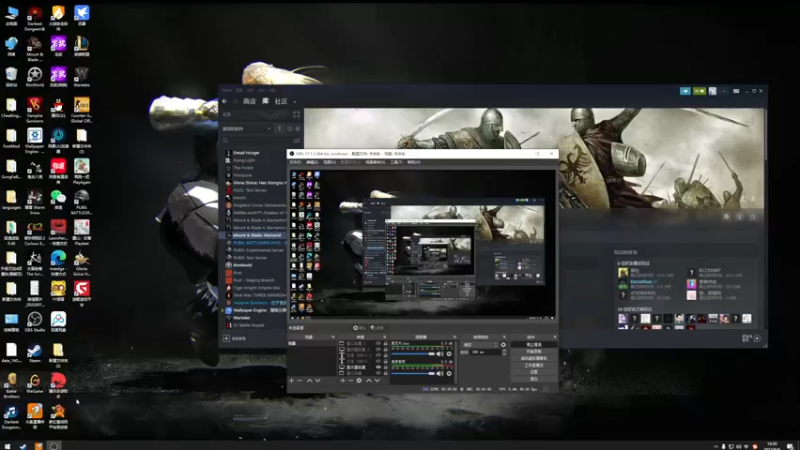
Task: Go back using Steam's back arrow
Action: tap(224, 101)
